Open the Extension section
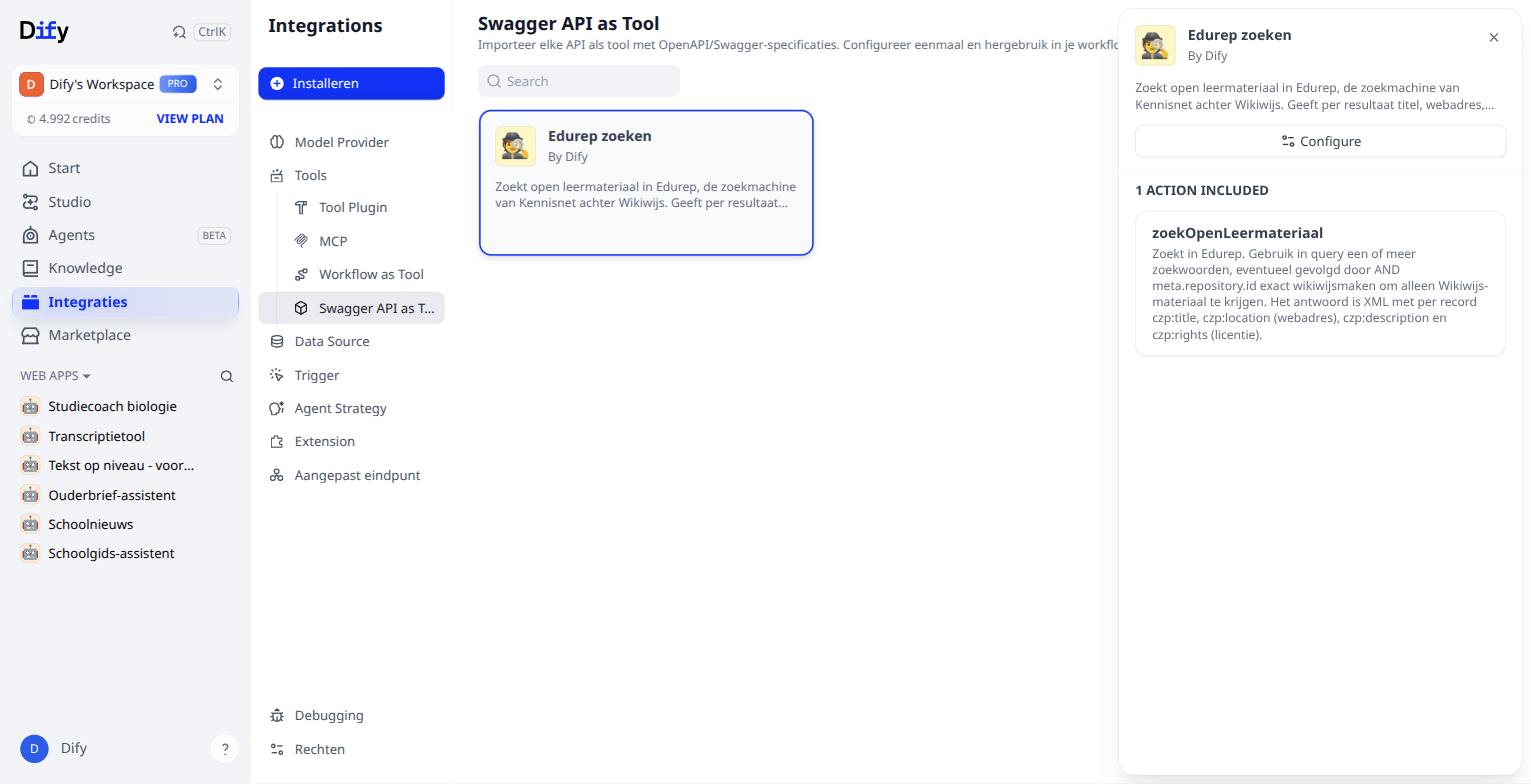Screen dimensions: 1531x784 [351, 441]
